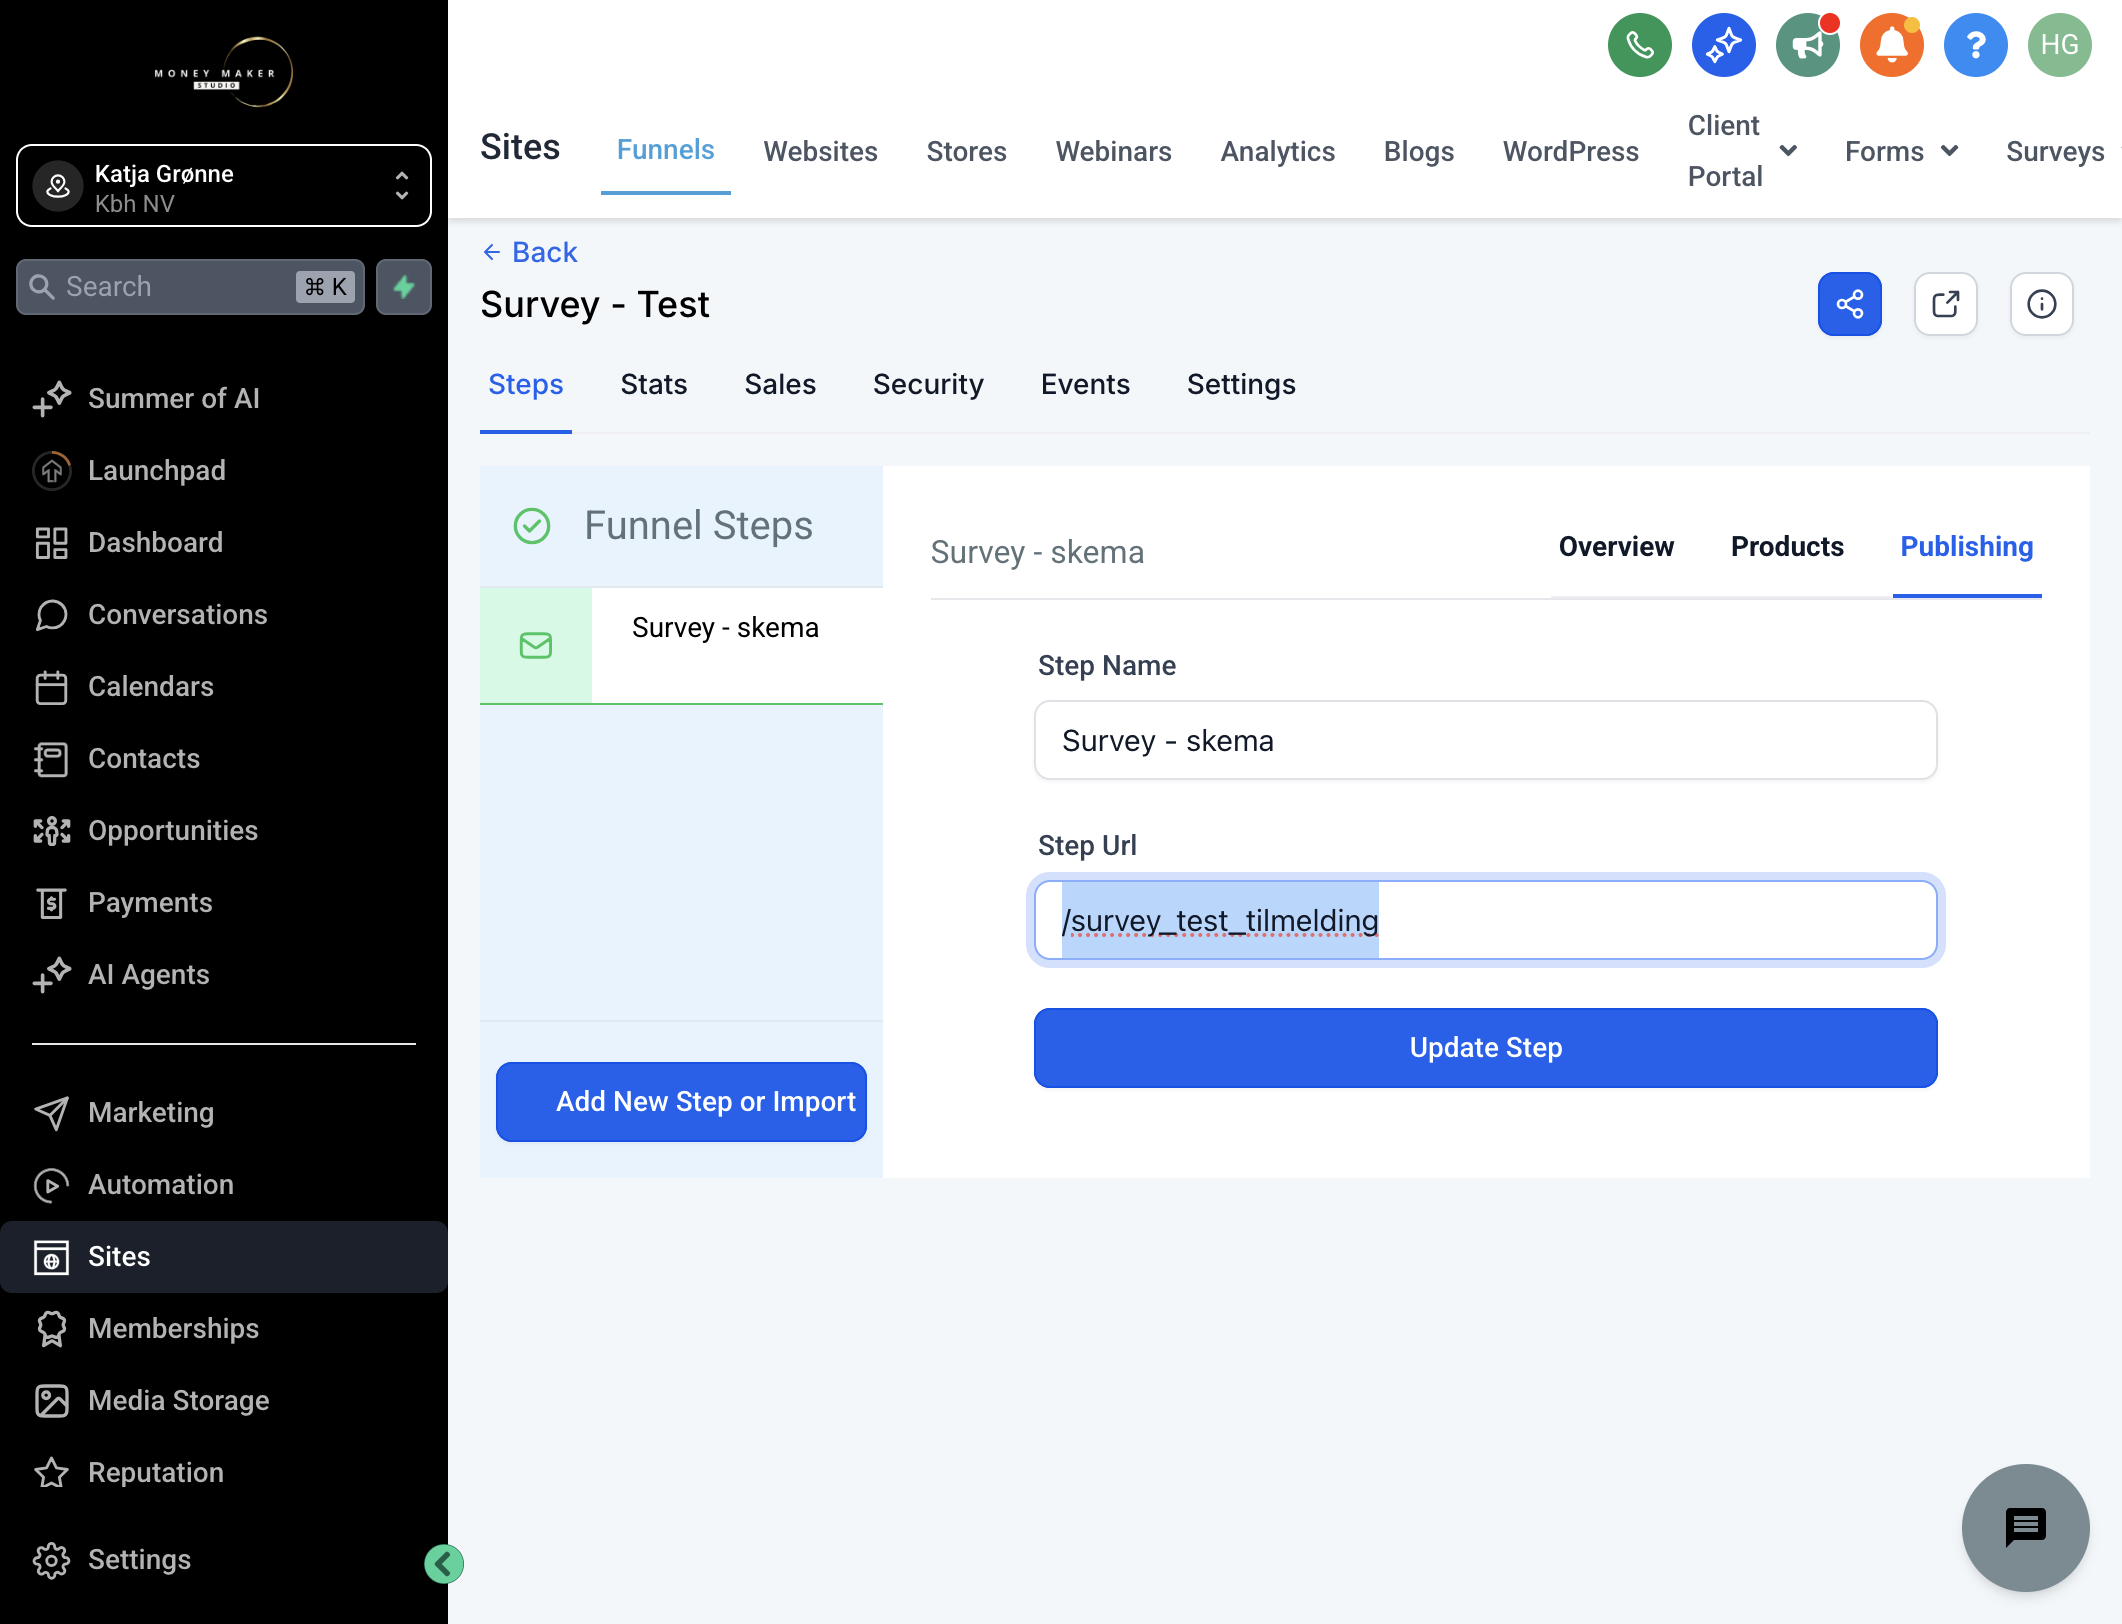Expand the Katja Grønne account switcher
Screen dimensions: 2122x1624
[224, 186]
